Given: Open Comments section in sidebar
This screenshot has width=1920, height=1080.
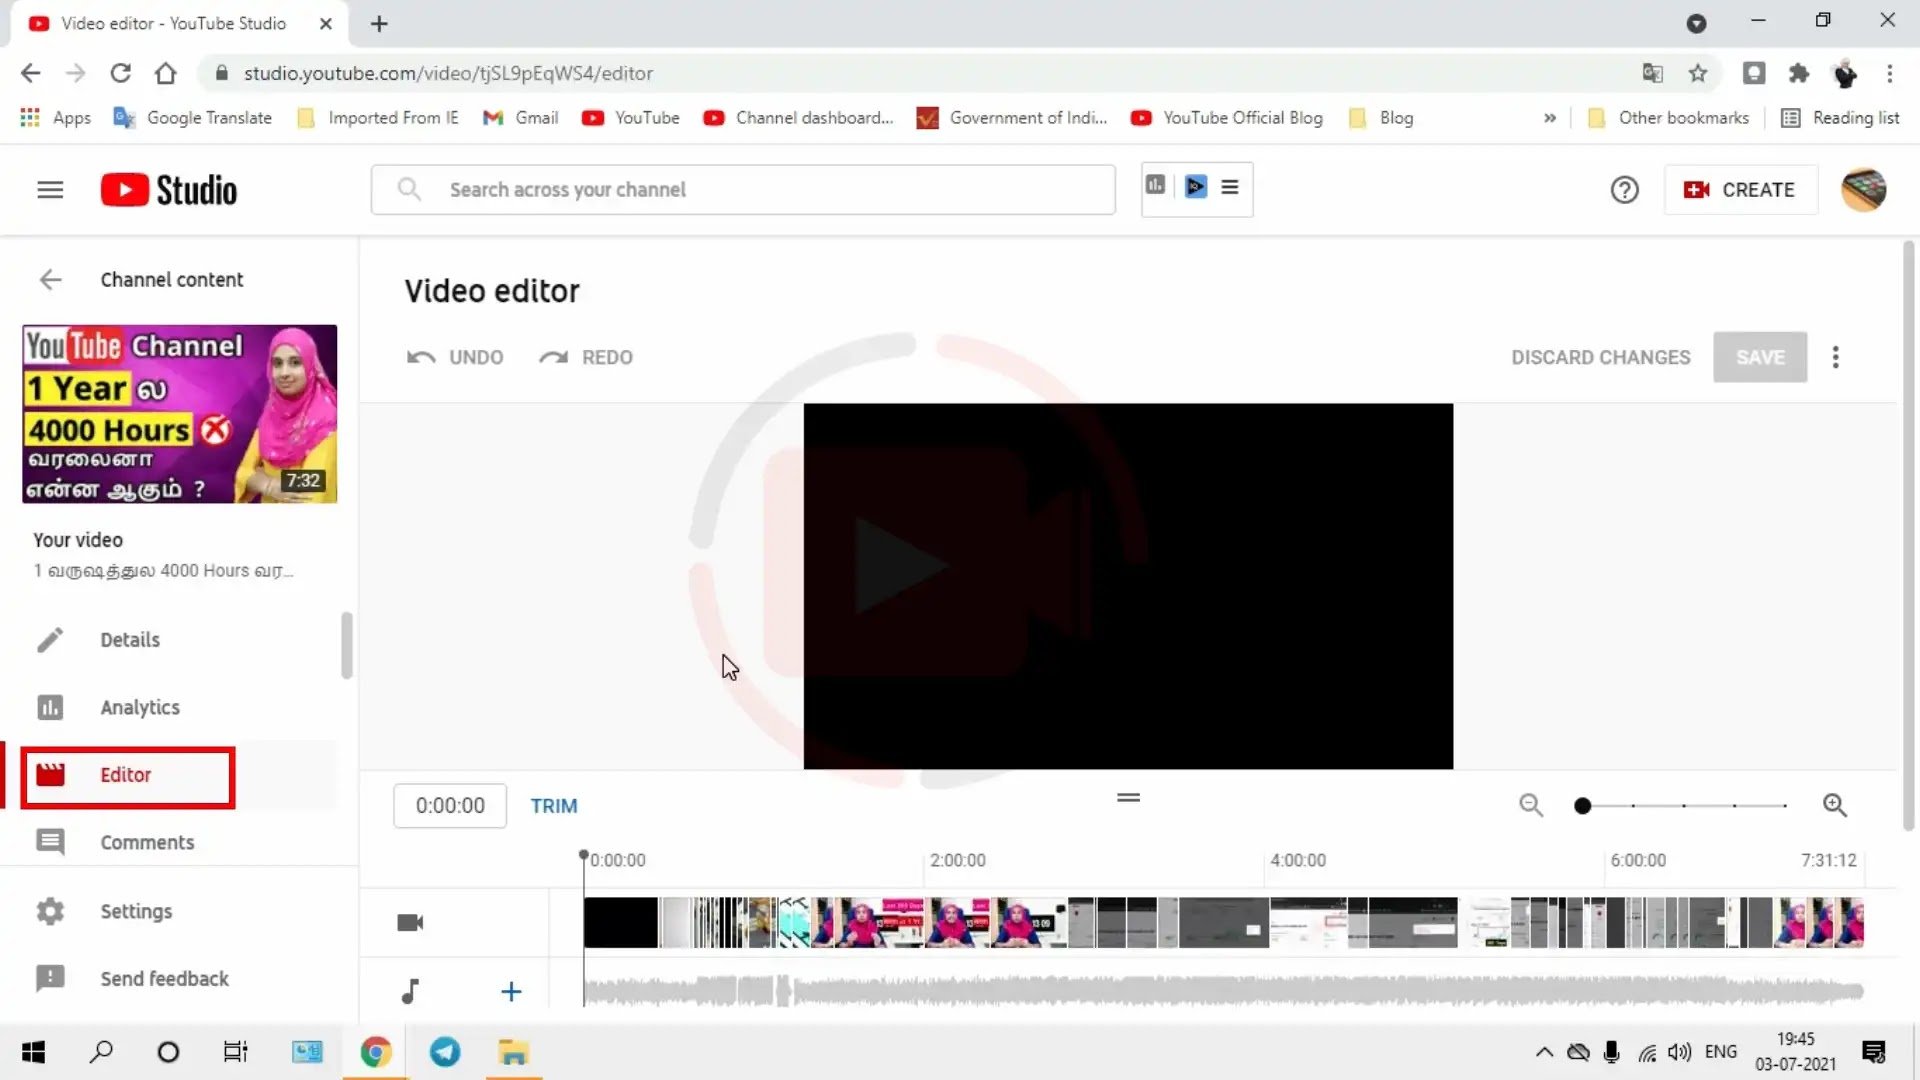Looking at the screenshot, I should [147, 842].
